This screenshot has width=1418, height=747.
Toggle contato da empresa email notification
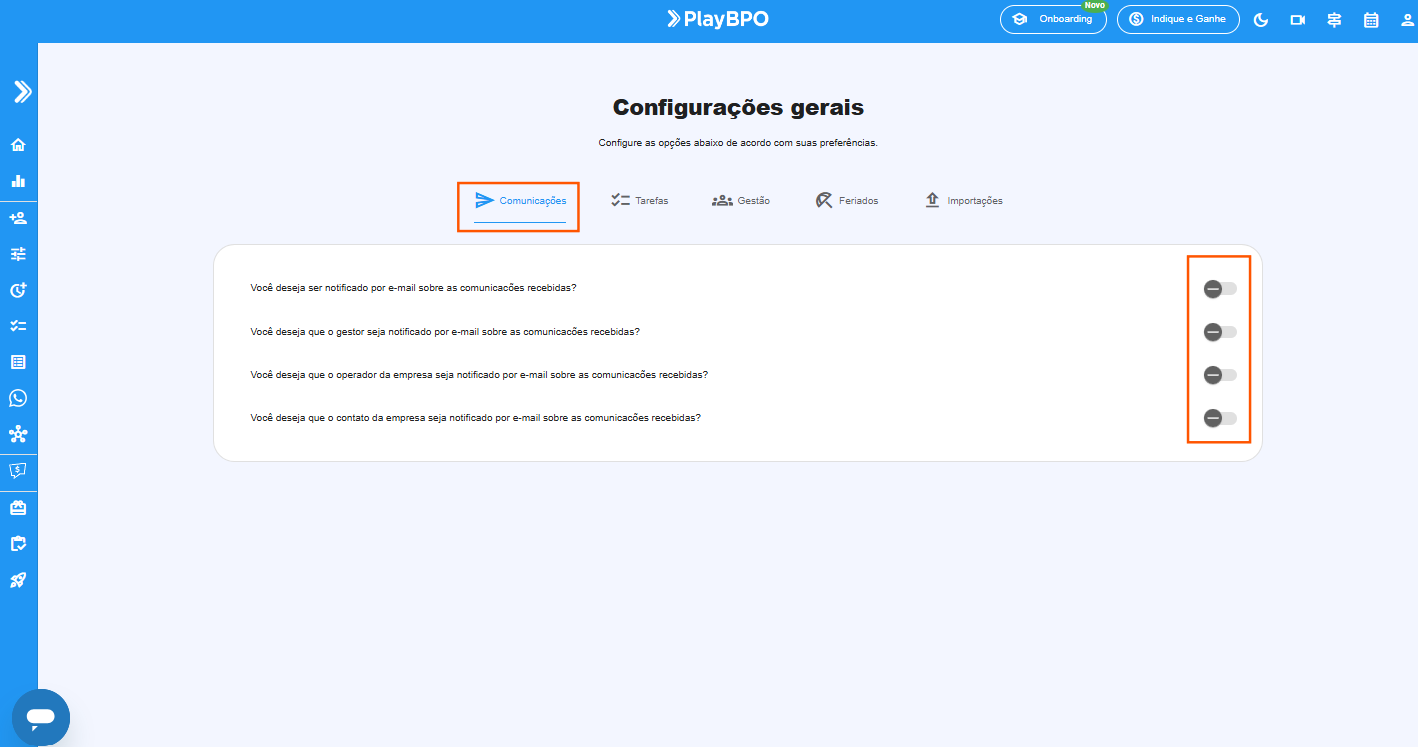pyautogui.click(x=1219, y=418)
